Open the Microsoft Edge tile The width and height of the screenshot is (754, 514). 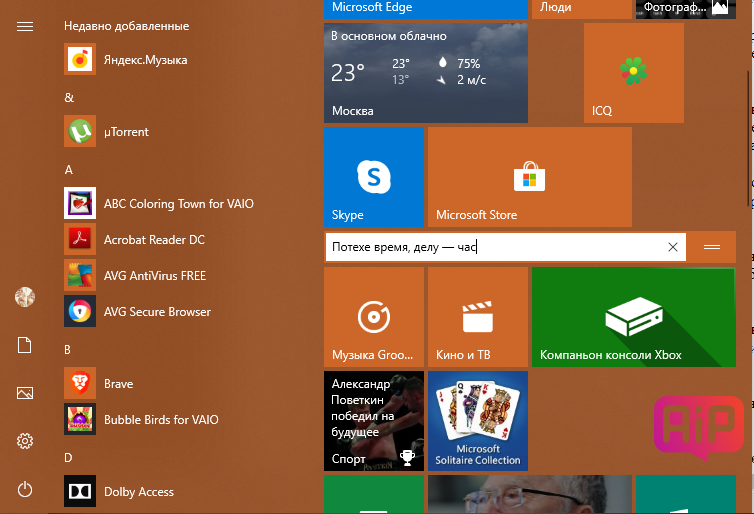[x=426, y=9]
